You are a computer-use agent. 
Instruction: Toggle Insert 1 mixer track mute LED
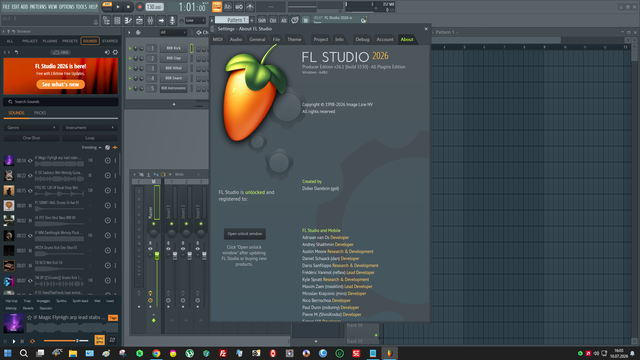[171, 224]
